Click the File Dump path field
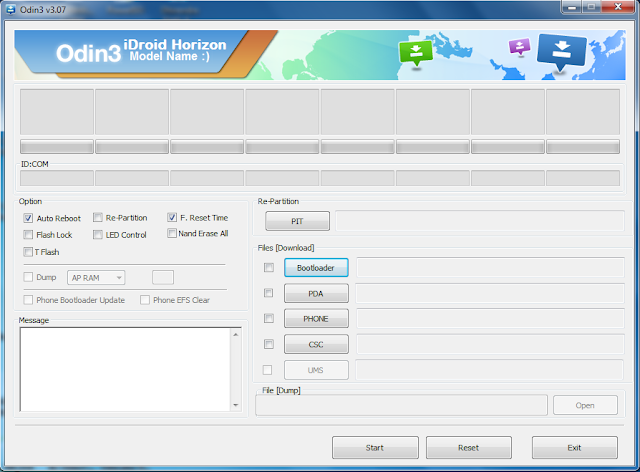The height and width of the screenshot is (472, 640). 402,405
